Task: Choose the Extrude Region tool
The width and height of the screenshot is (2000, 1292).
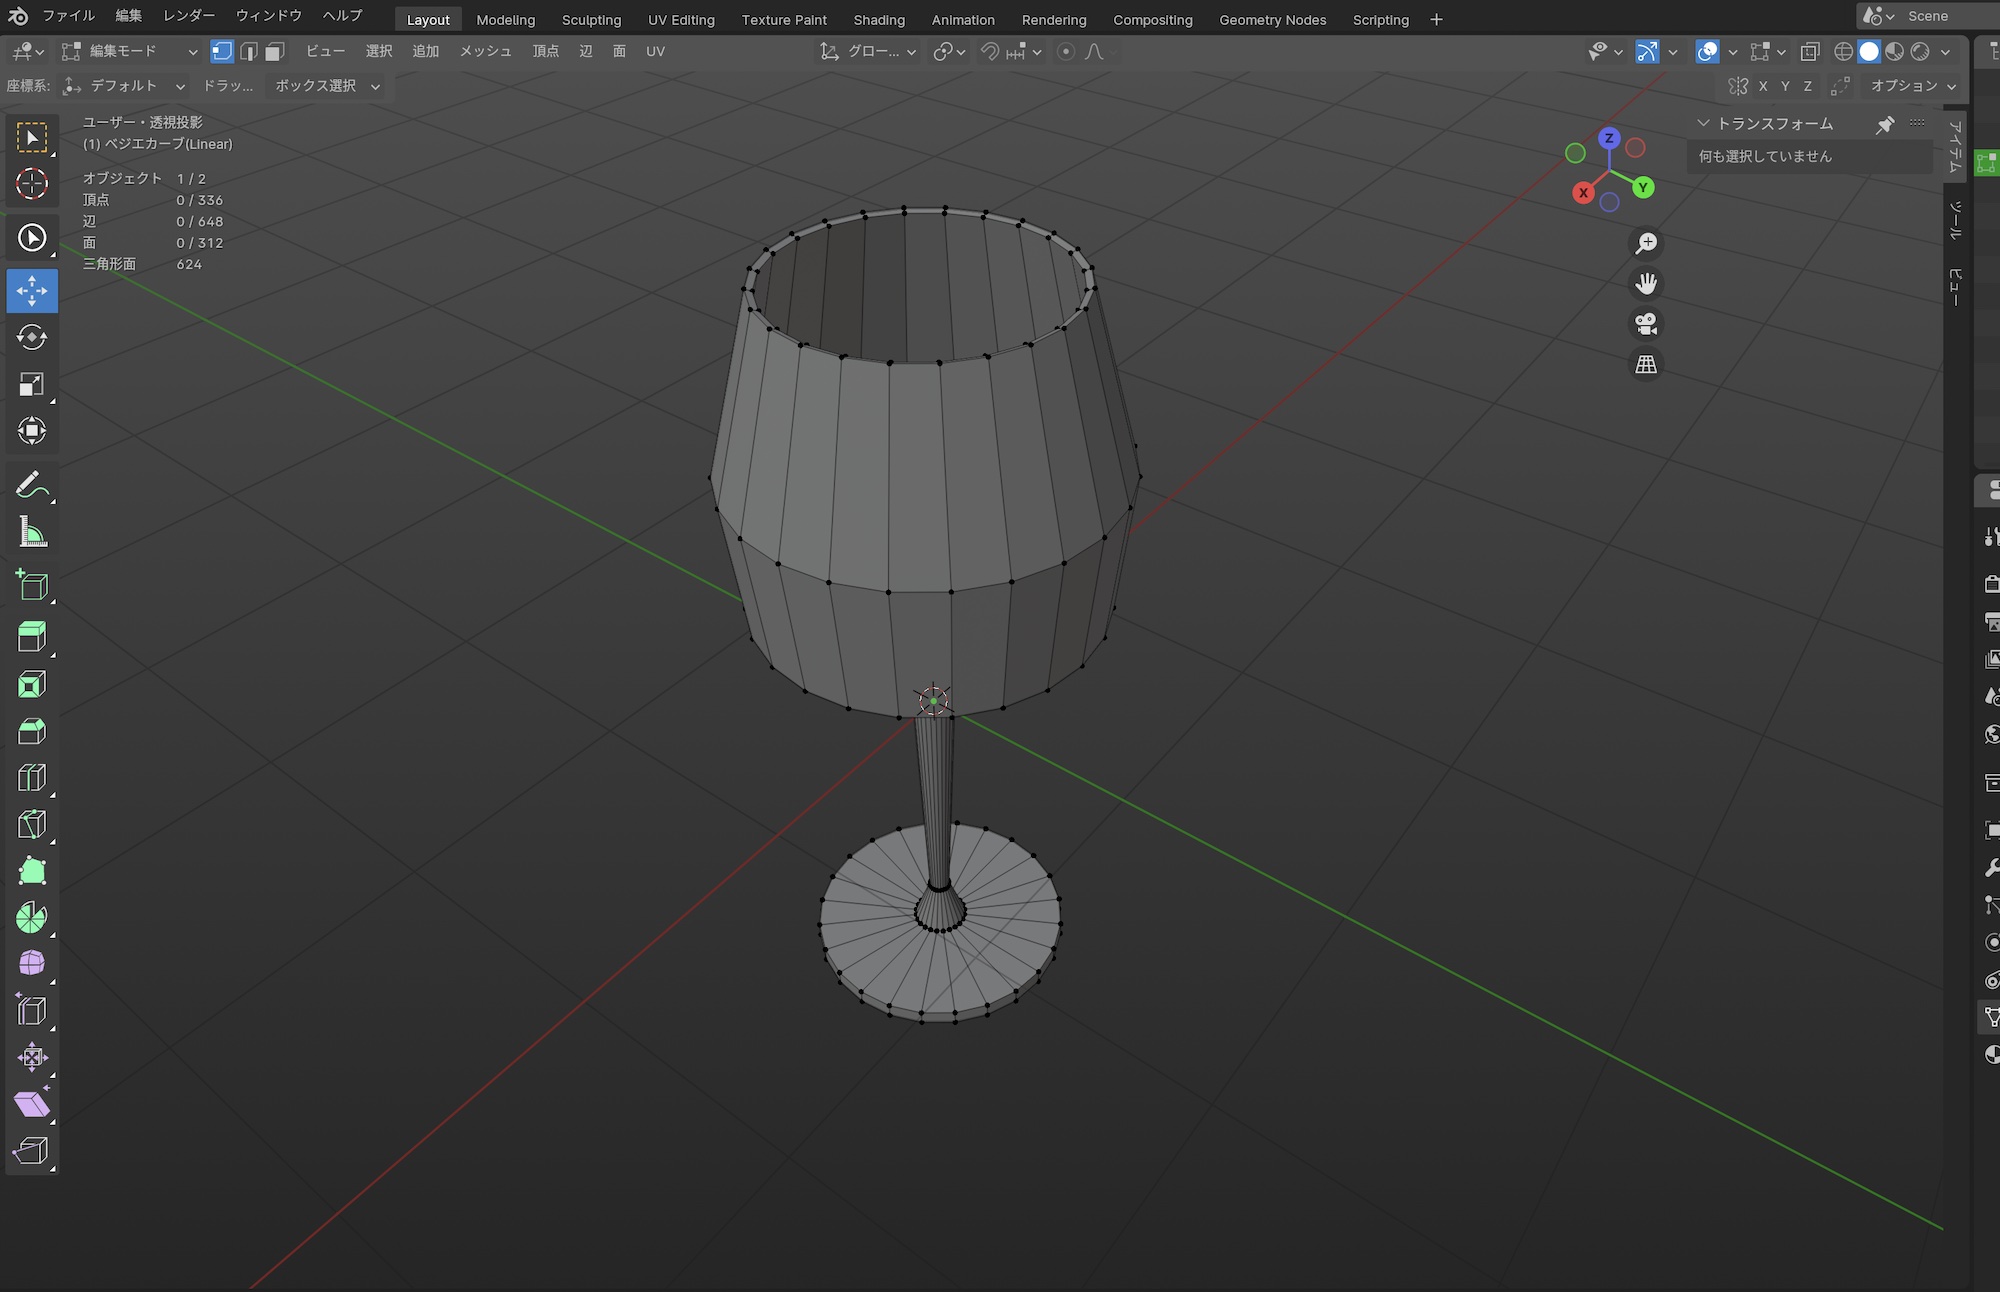Action: pyautogui.click(x=32, y=637)
